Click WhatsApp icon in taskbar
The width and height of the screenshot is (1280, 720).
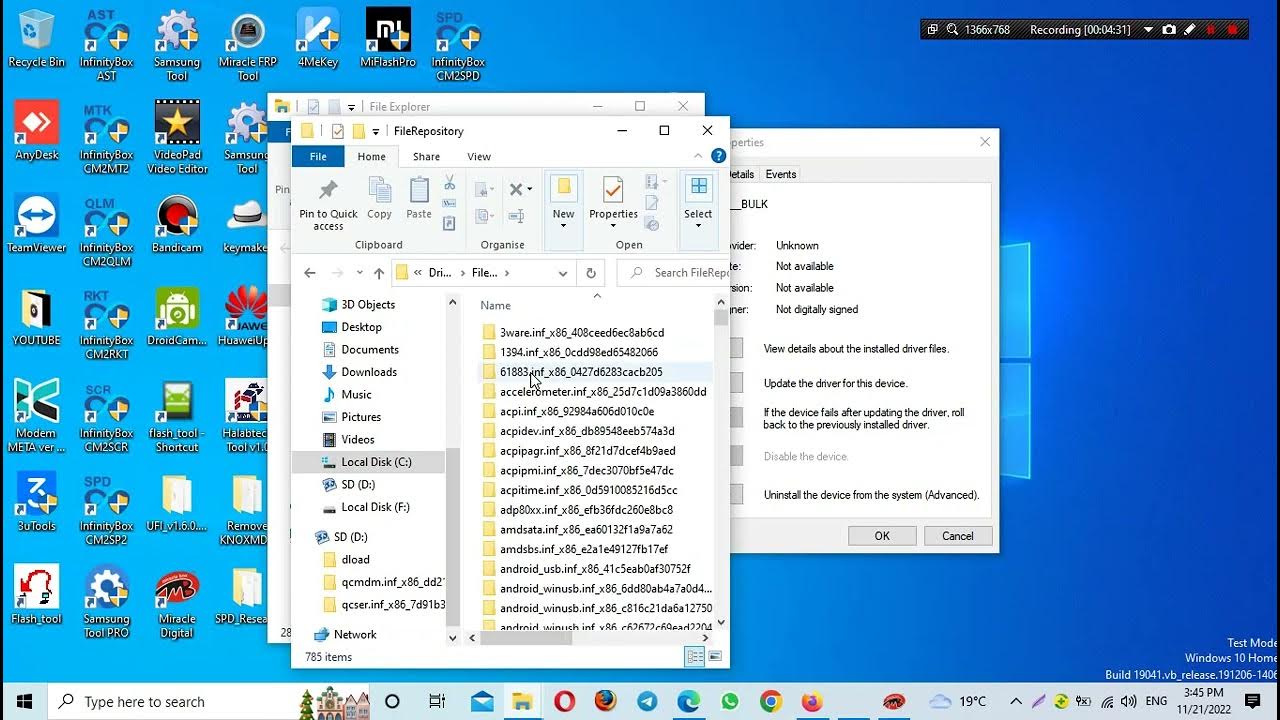(729, 701)
